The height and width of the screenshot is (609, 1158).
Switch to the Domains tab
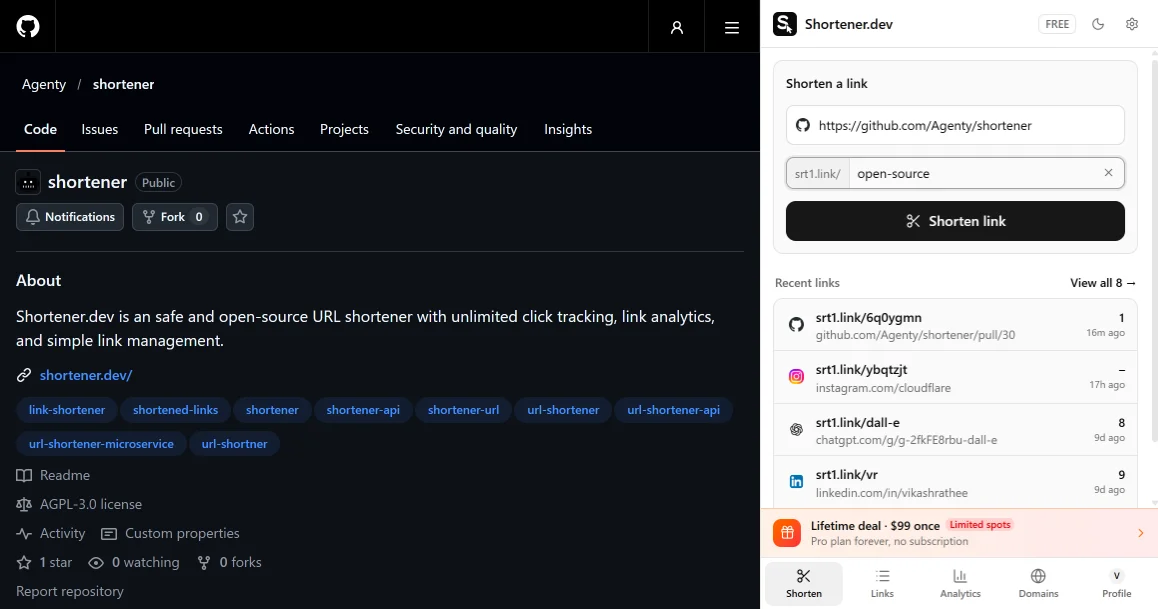tap(1038, 583)
